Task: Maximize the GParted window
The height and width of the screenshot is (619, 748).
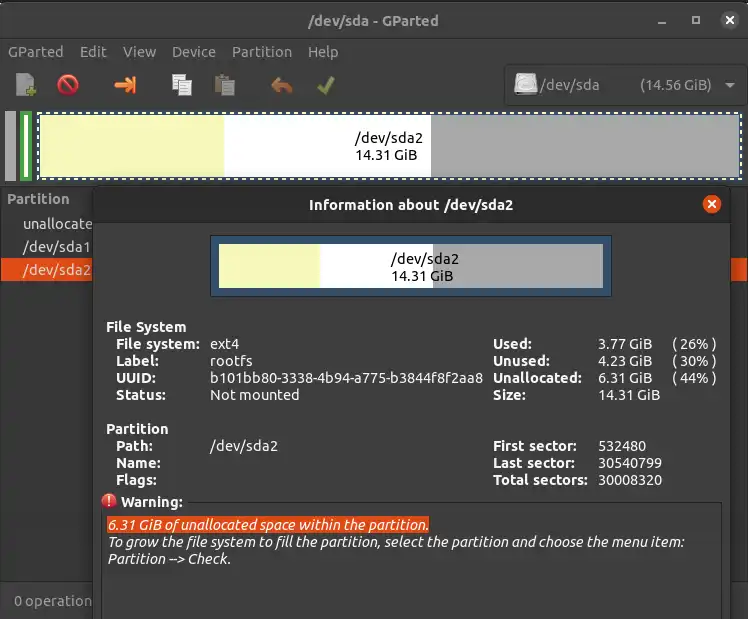Action: click(696, 20)
